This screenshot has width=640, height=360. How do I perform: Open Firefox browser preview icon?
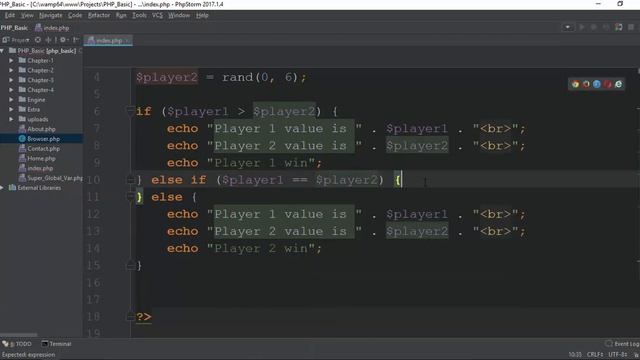coord(586,84)
